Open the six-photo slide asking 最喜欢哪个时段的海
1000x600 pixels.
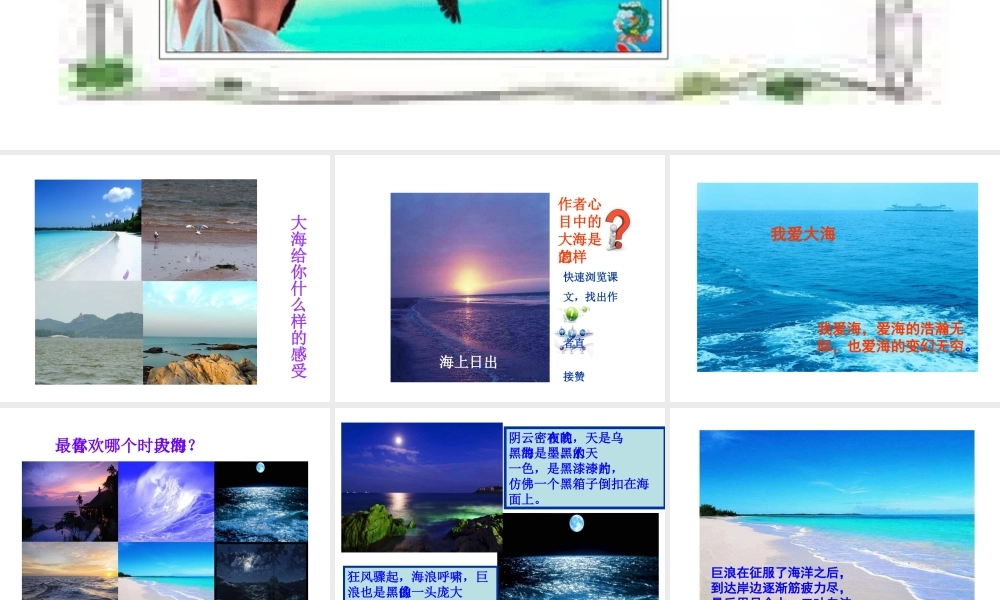tap(165, 504)
